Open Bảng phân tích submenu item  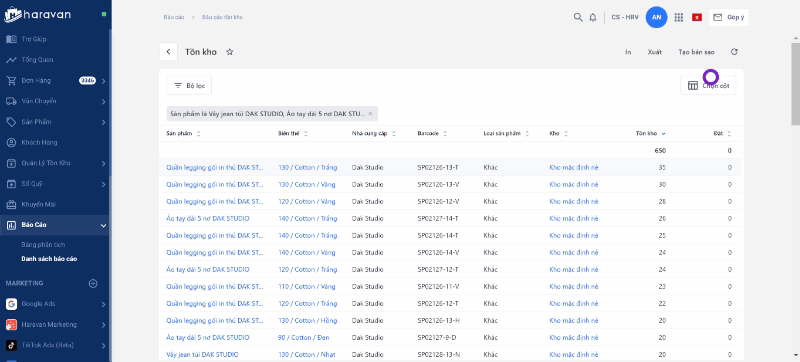click(43, 245)
